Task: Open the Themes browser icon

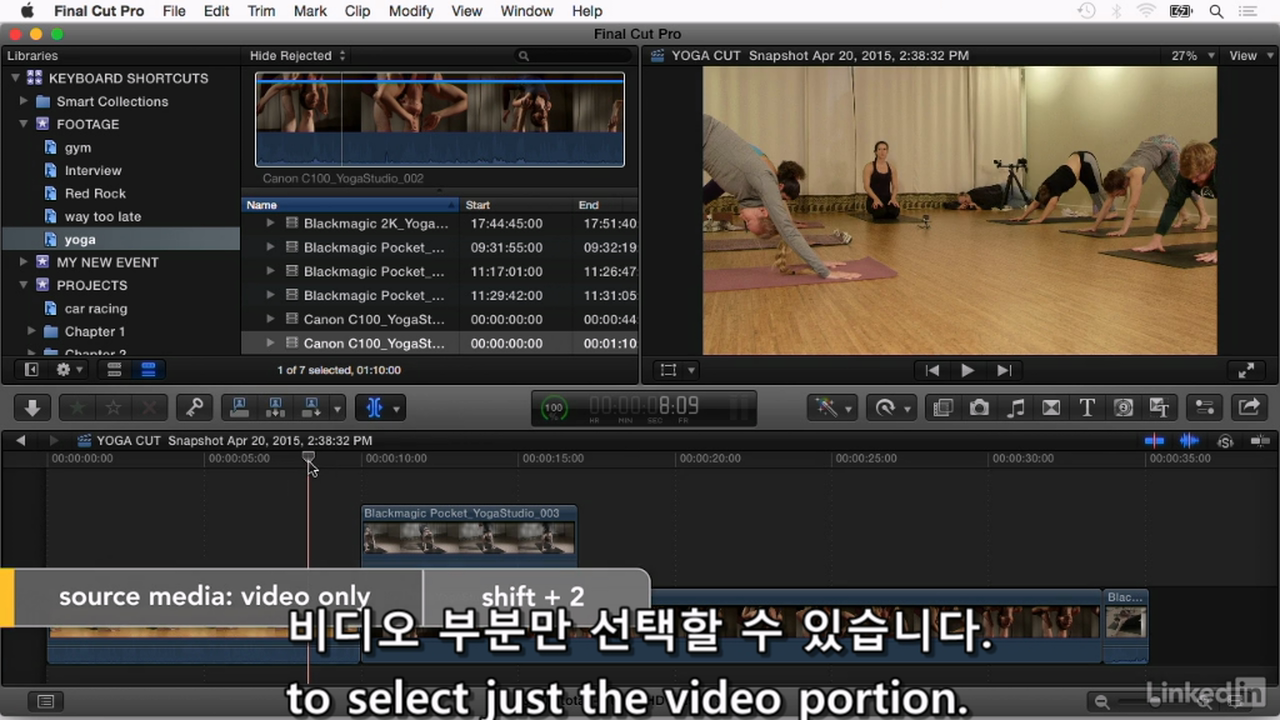Action: [x=1159, y=407]
